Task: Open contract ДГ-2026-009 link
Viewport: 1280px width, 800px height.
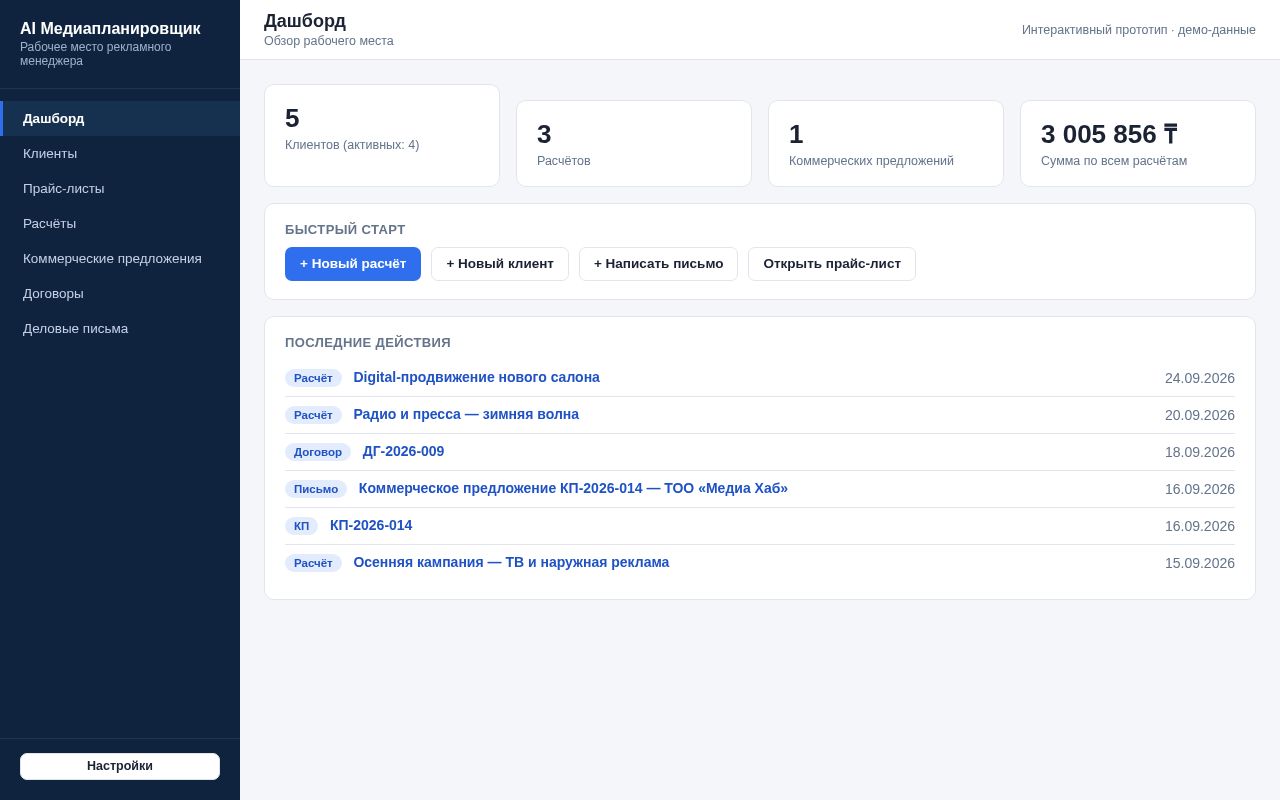Action: [403, 451]
